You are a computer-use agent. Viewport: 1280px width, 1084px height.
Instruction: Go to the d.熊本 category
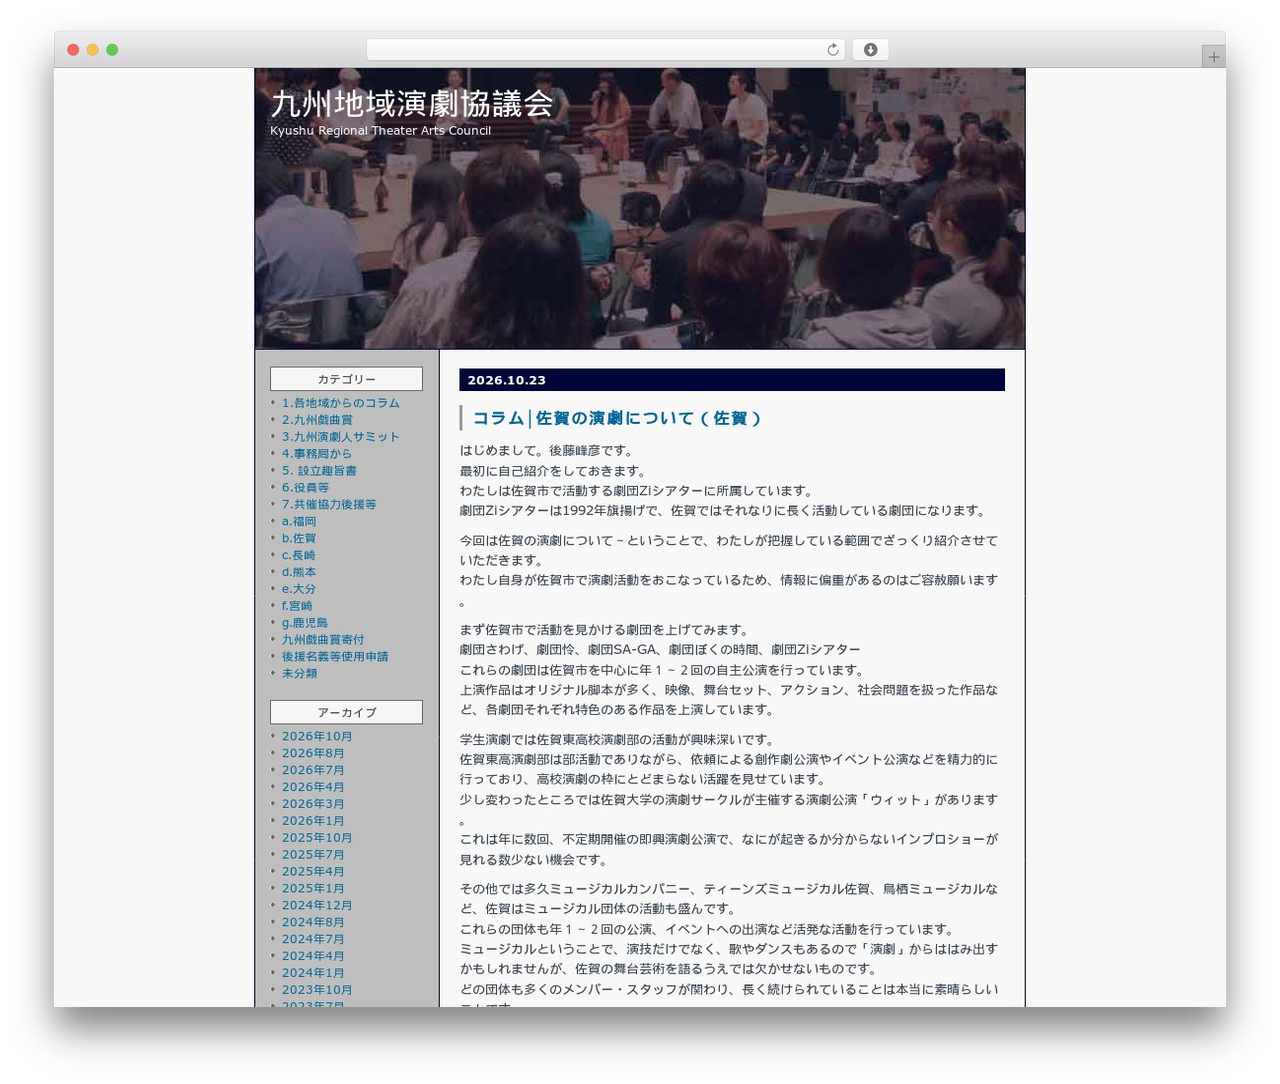299,573
